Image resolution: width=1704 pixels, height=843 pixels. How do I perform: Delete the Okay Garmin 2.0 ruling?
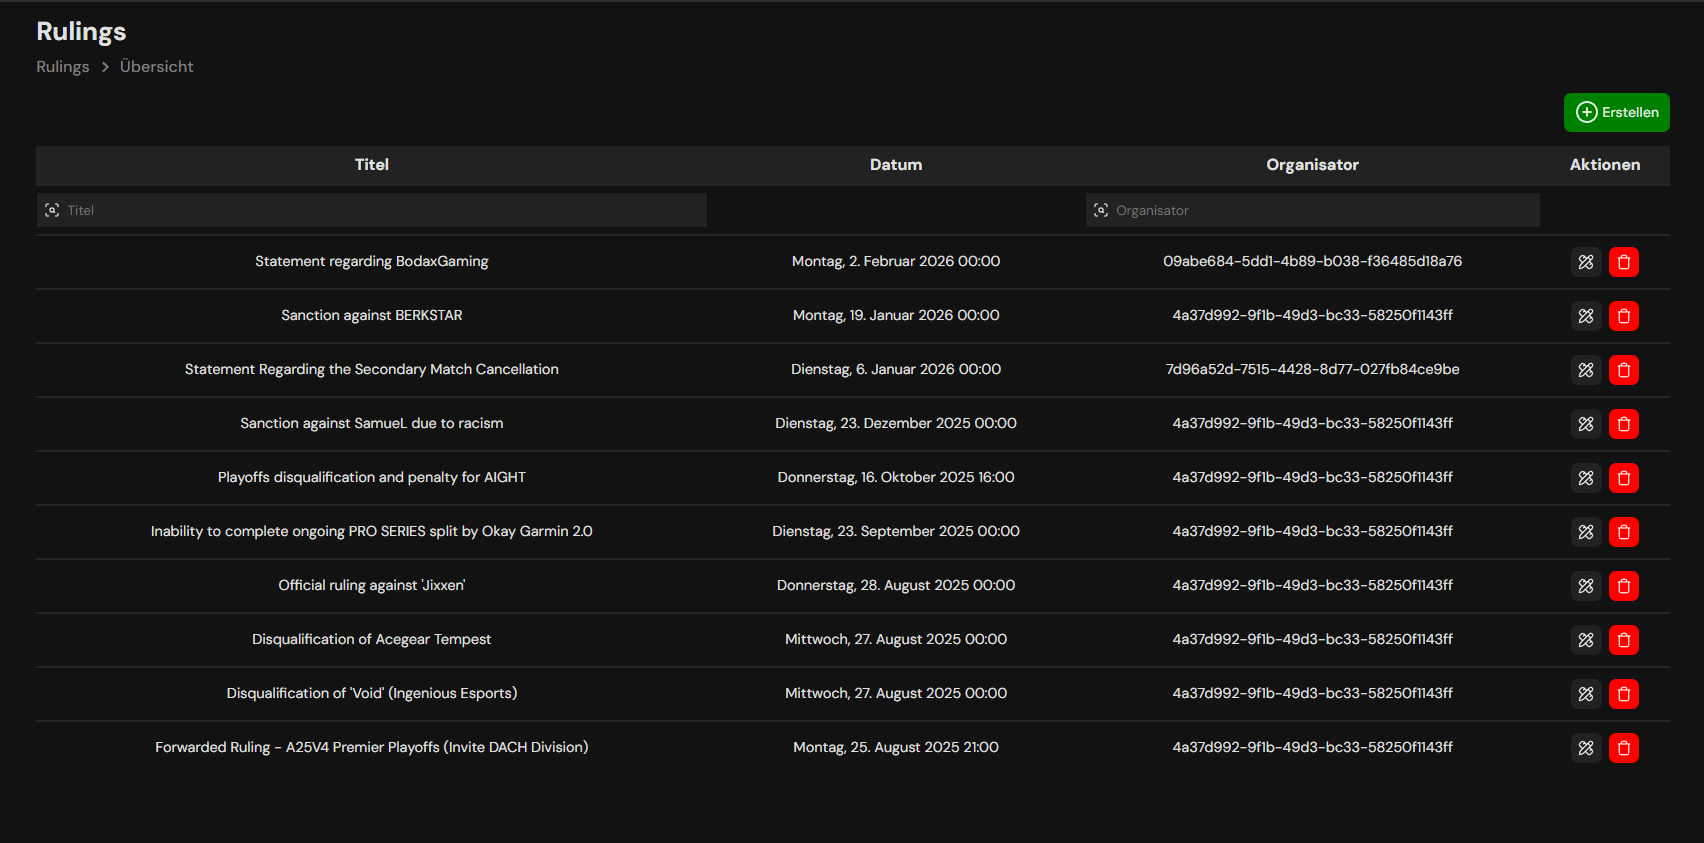tap(1624, 532)
